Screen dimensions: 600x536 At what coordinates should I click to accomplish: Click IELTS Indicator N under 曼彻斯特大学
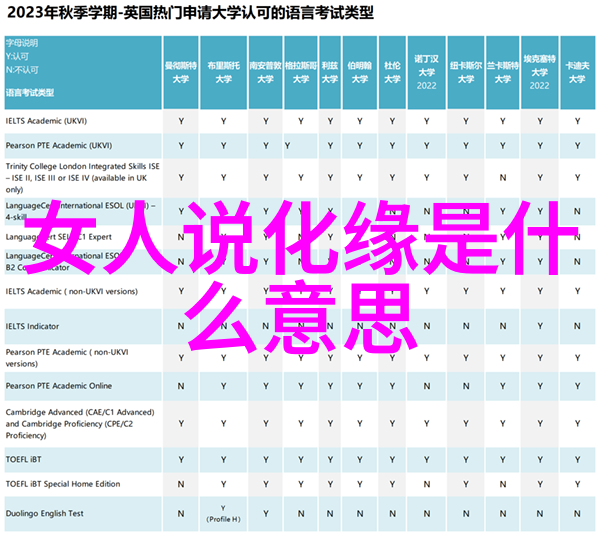click(x=181, y=326)
